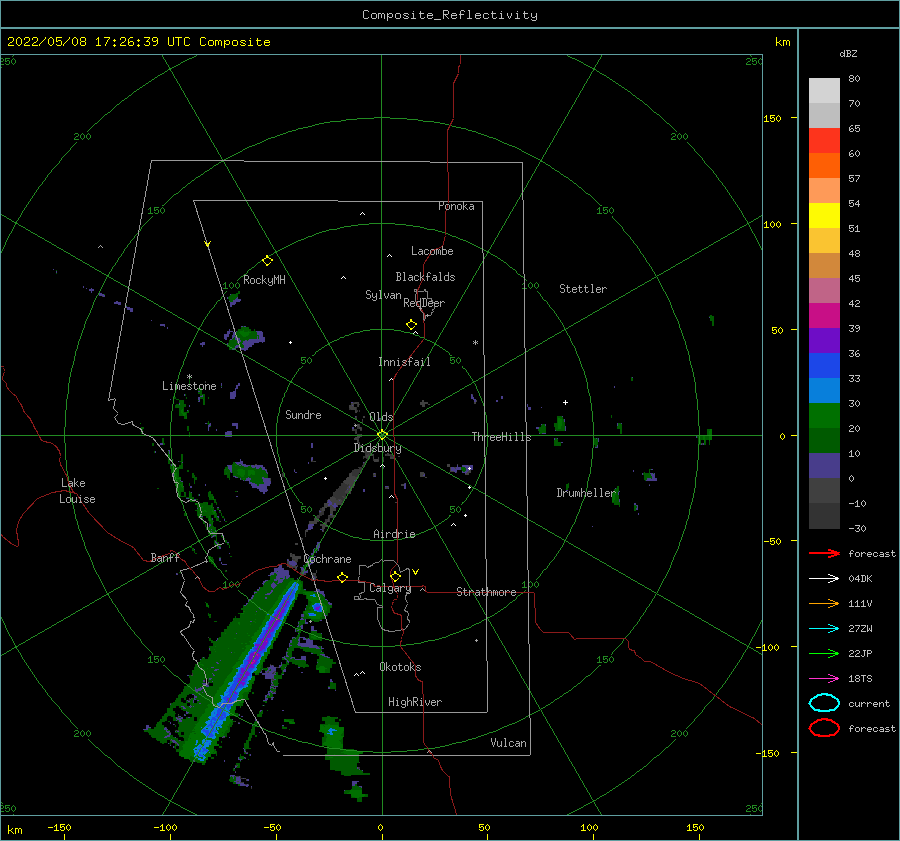Click the Innisfail town label
This screenshot has width=900, height=841.
click(x=404, y=362)
